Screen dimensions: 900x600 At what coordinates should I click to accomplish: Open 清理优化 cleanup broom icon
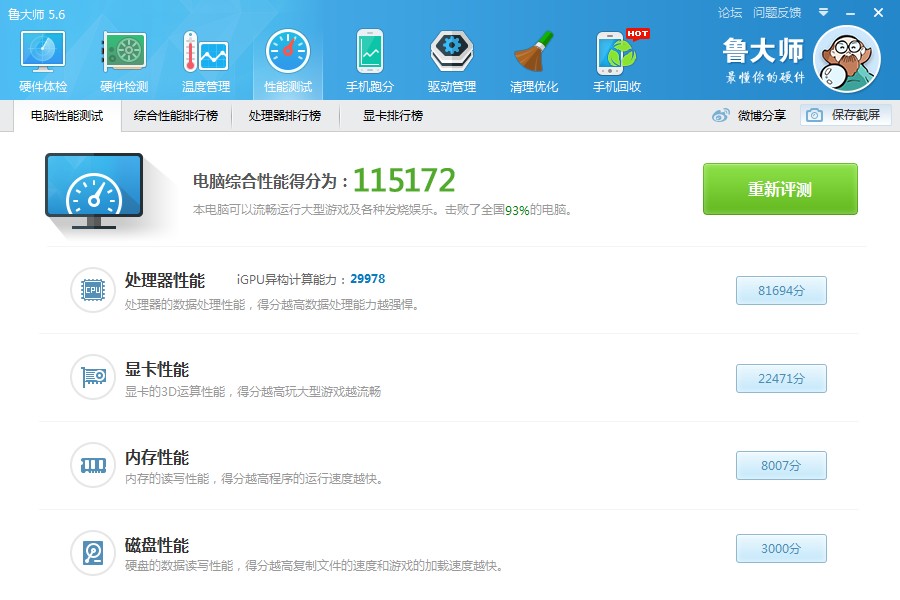click(534, 52)
